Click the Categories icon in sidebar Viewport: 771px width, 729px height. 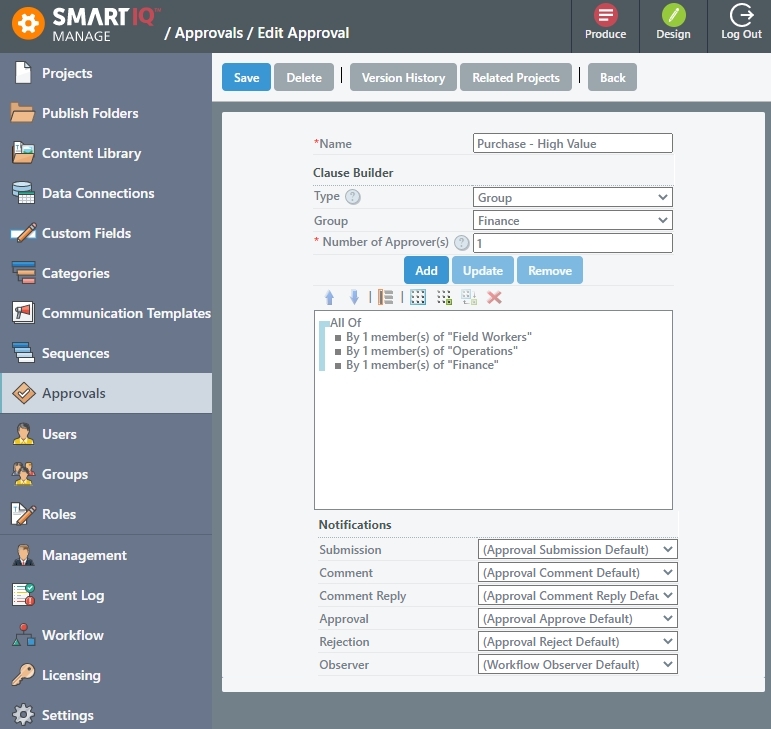point(23,273)
